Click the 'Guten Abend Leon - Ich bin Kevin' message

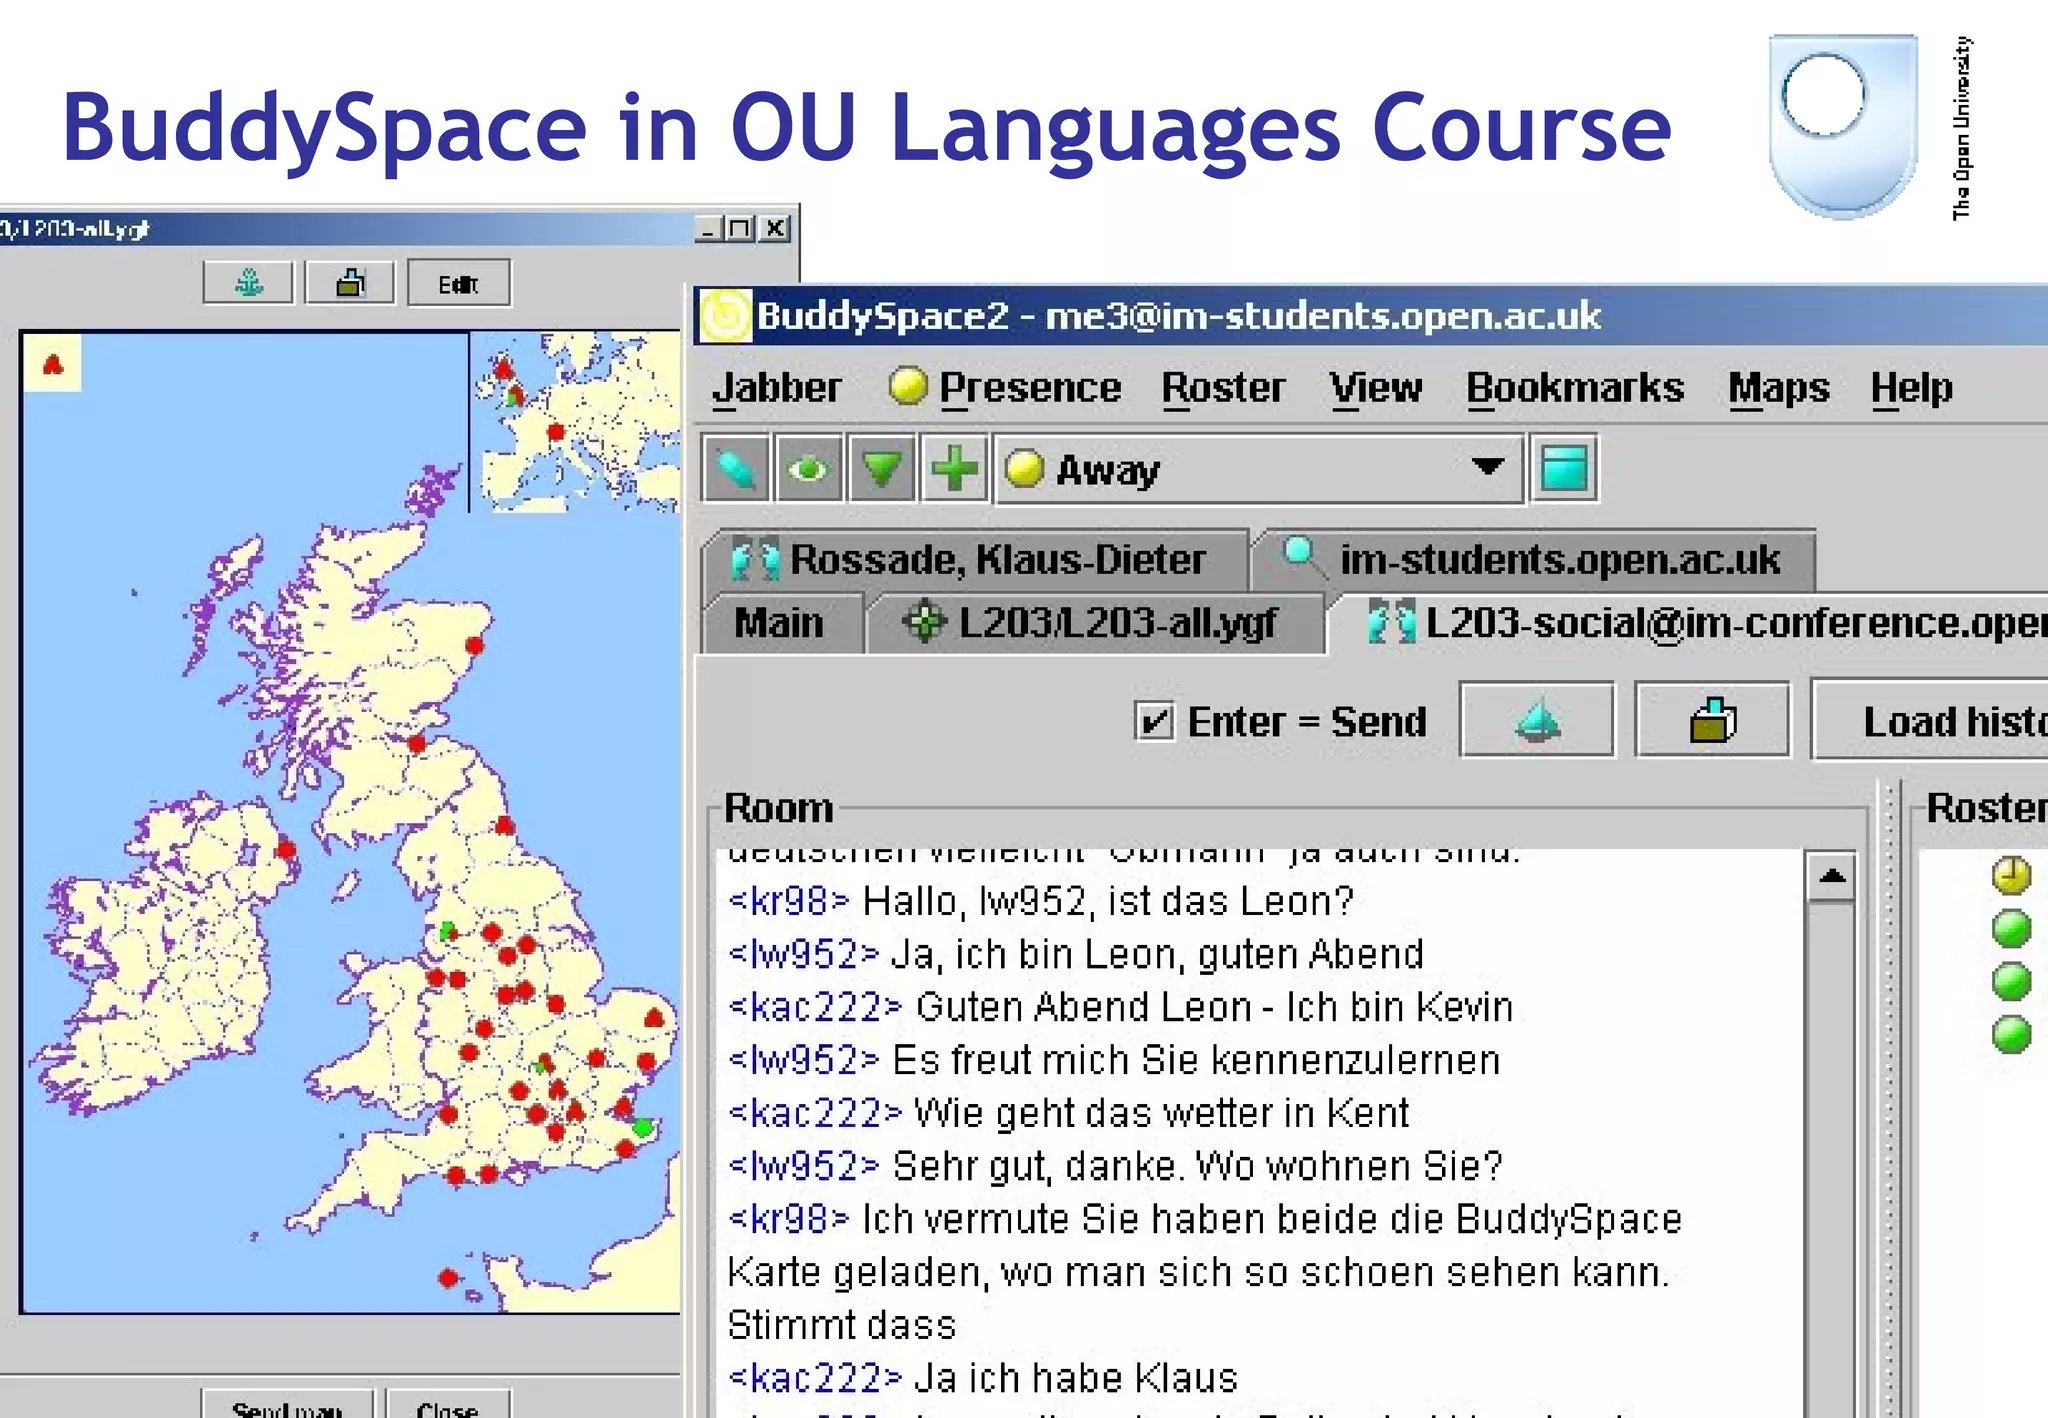[1214, 1007]
